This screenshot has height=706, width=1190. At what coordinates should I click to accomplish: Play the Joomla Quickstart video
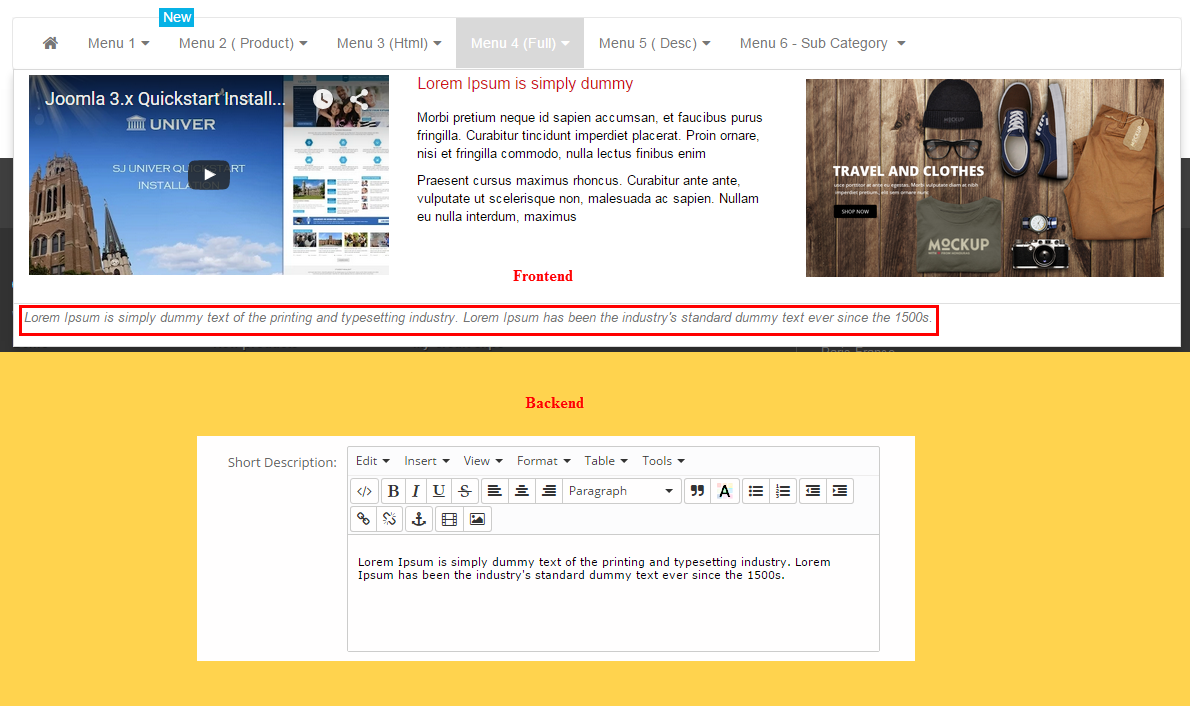point(209,175)
